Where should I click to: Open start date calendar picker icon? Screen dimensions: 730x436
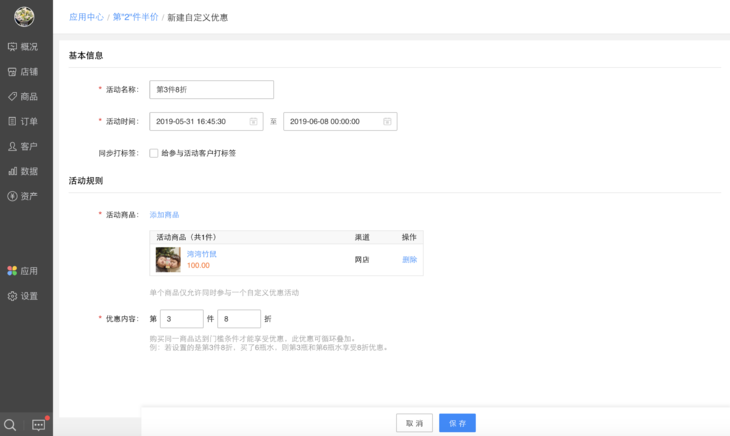click(254, 122)
